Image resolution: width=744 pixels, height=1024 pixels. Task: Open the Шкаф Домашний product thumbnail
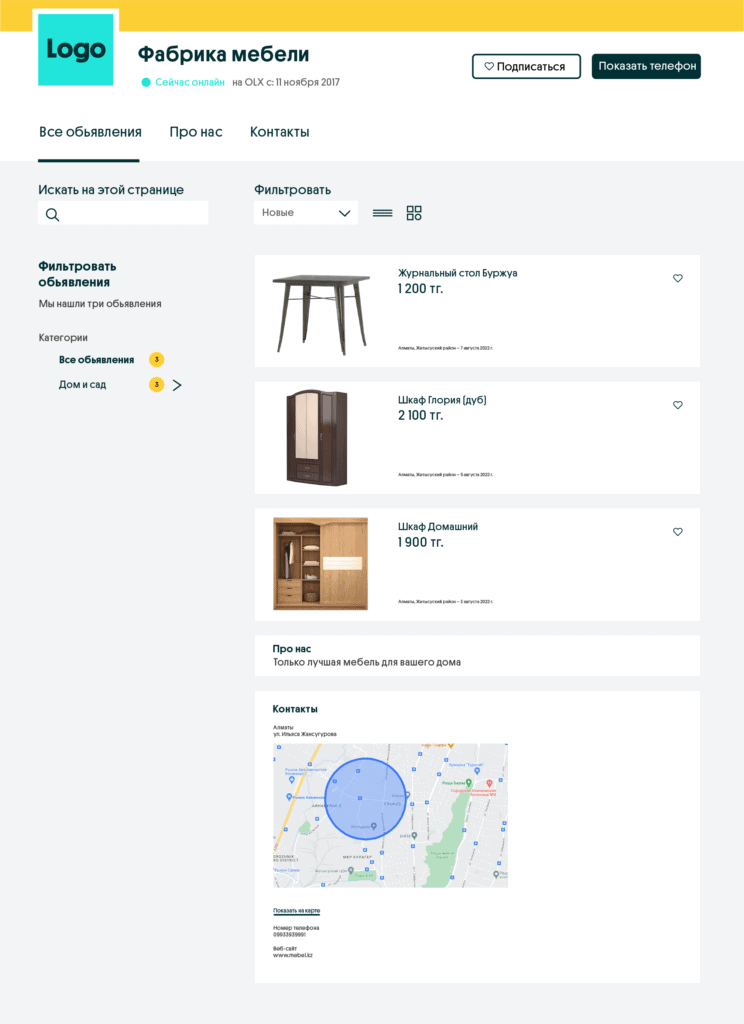(x=320, y=563)
